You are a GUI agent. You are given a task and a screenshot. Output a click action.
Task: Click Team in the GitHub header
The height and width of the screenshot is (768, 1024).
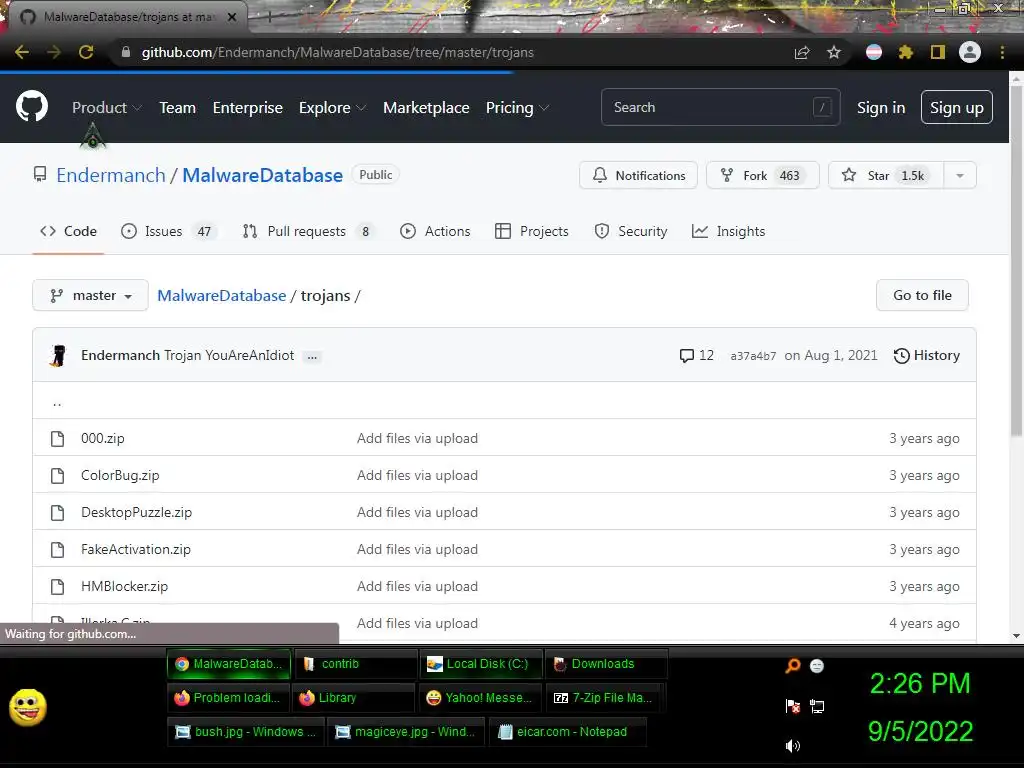pyautogui.click(x=178, y=108)
